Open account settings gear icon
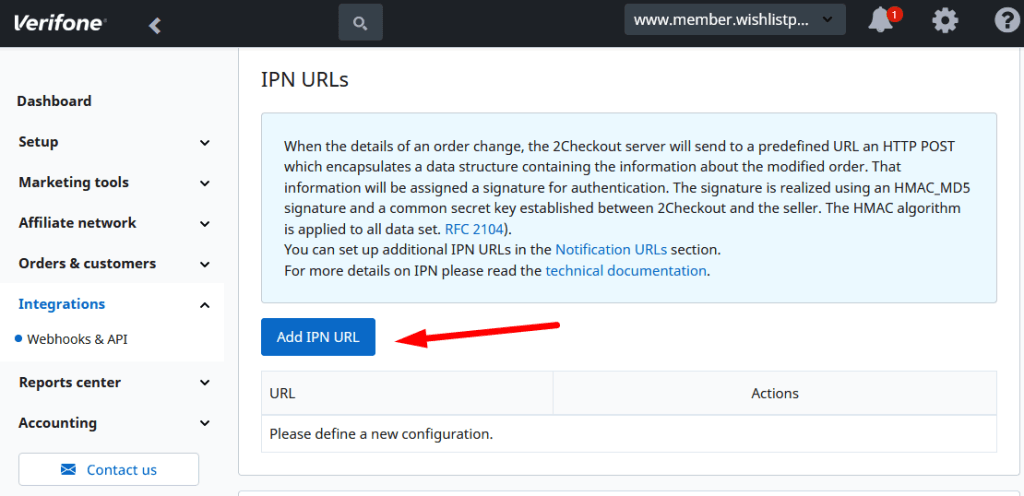 click(x=945, y=22)
